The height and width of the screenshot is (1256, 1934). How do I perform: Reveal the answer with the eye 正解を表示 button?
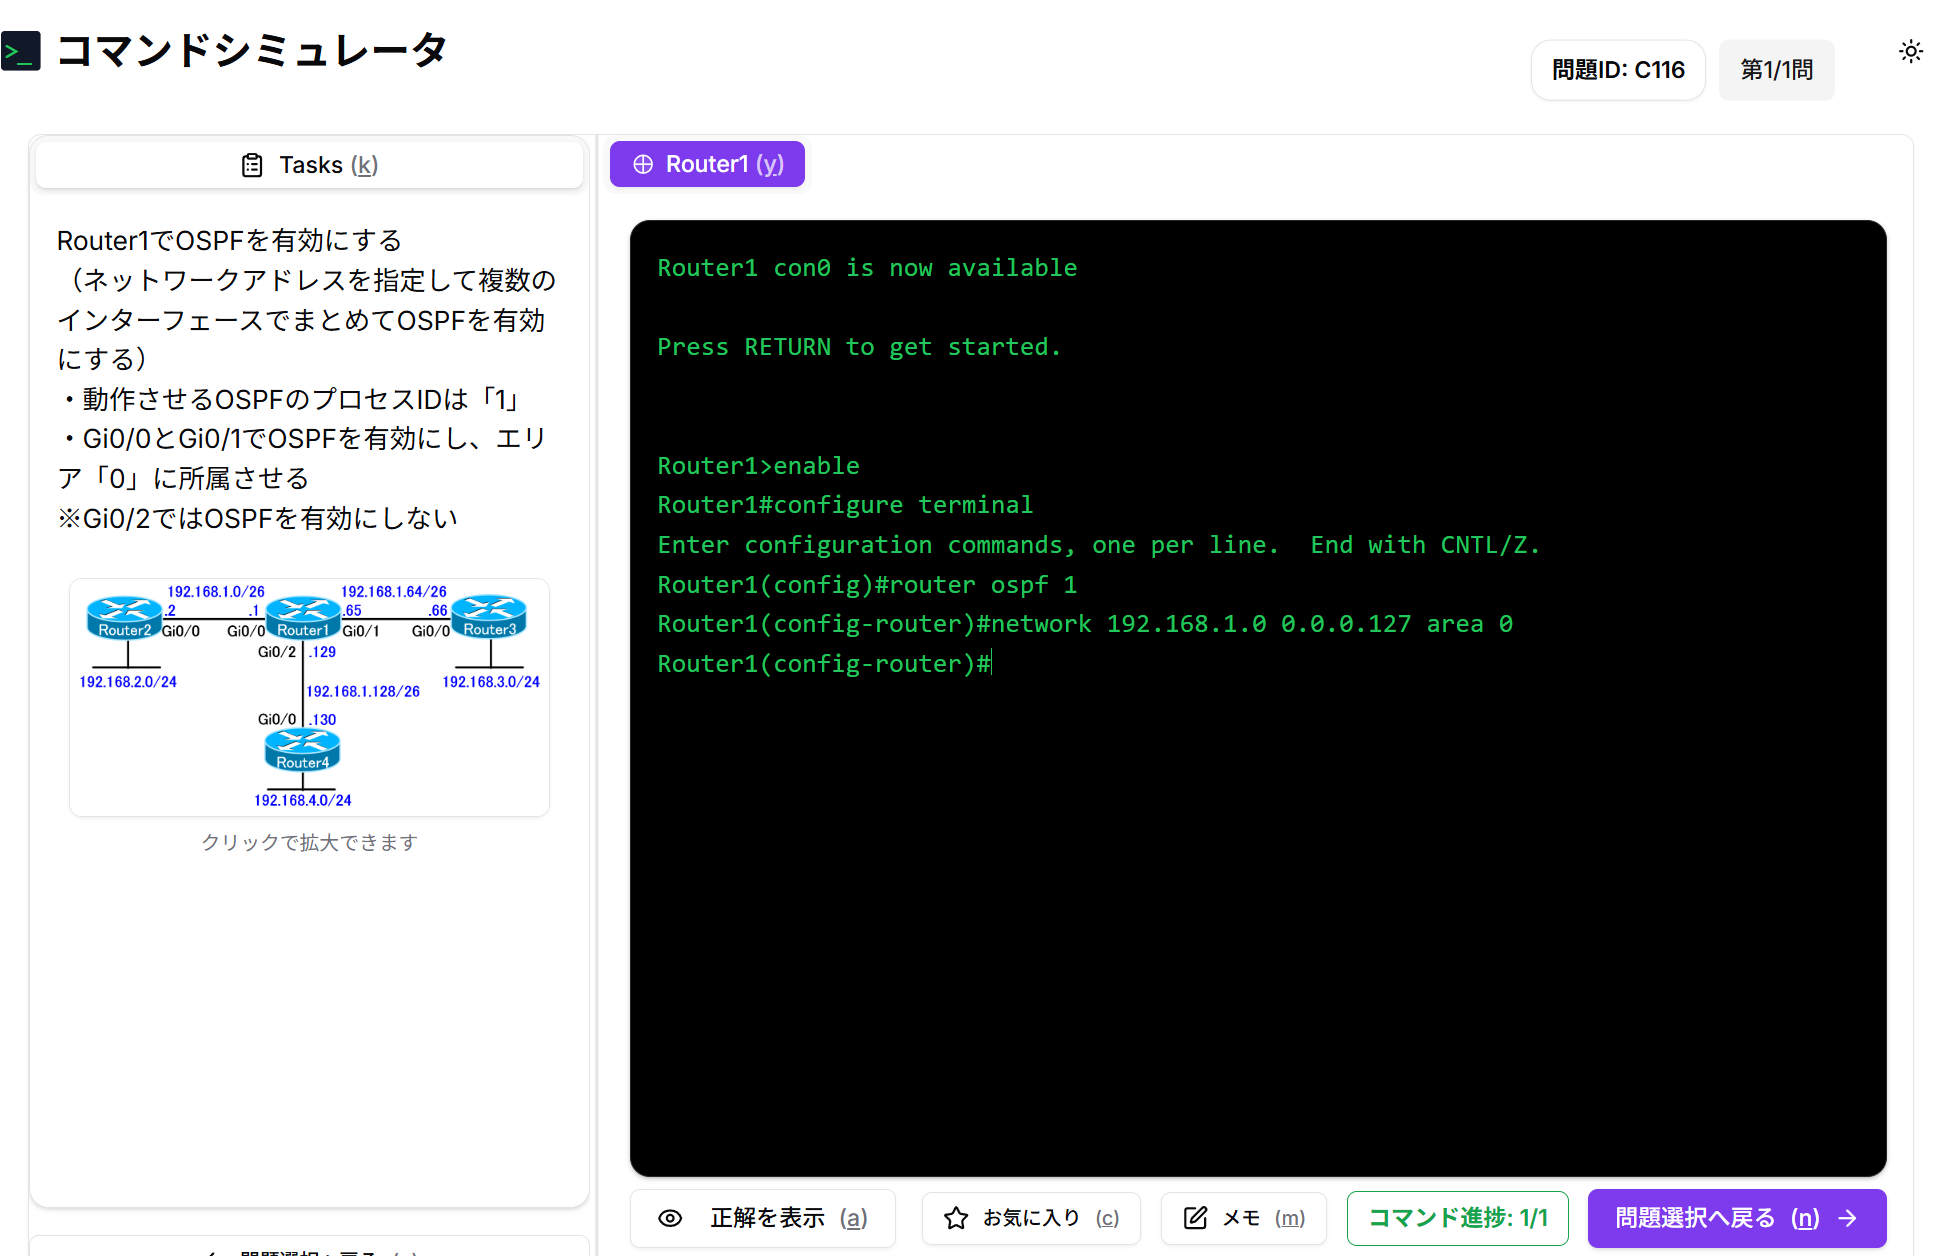point(763,1217)
